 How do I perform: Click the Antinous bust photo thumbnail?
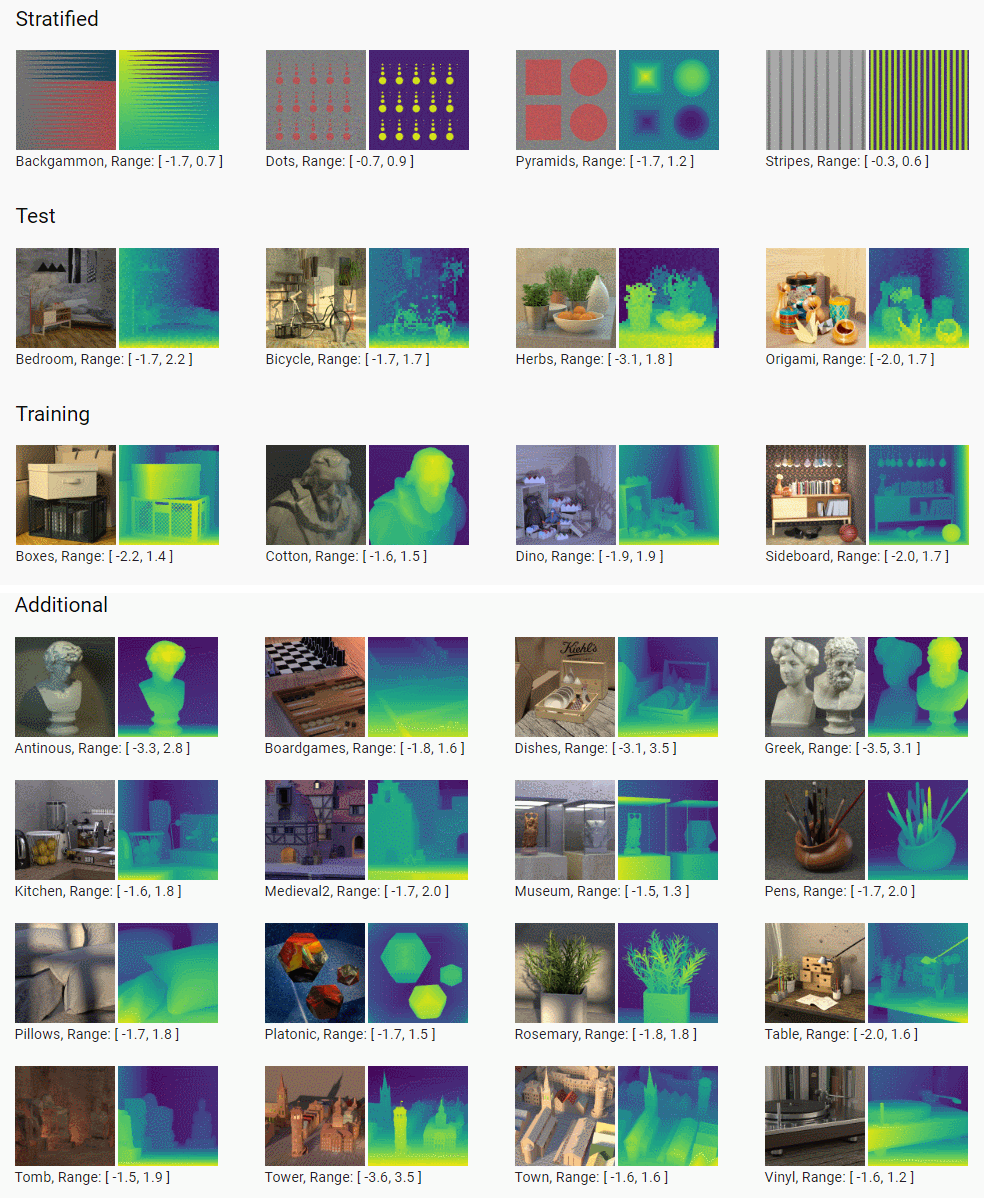coord(65,687)
